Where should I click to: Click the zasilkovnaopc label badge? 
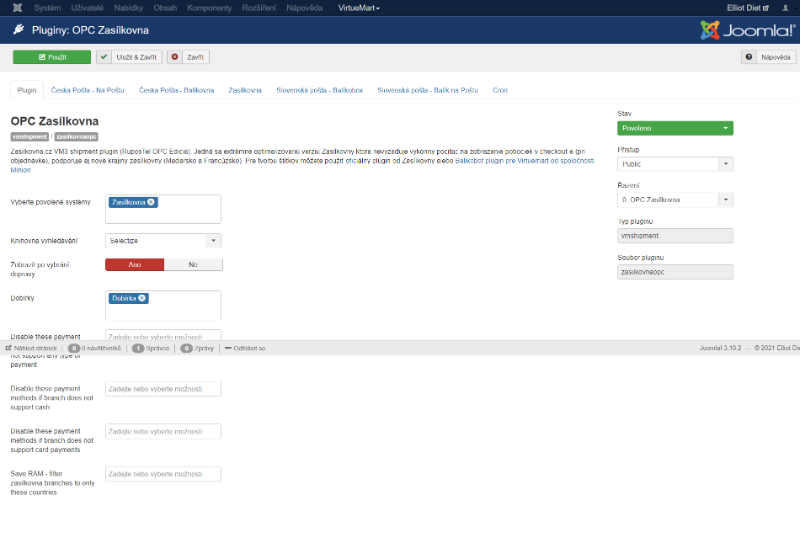pyautogui.click(x=76, y=137)
